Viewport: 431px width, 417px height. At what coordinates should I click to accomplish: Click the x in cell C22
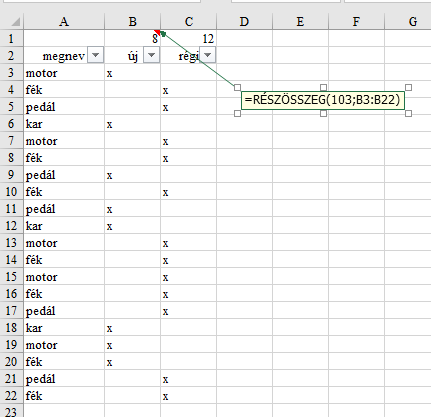coord(165,397)
